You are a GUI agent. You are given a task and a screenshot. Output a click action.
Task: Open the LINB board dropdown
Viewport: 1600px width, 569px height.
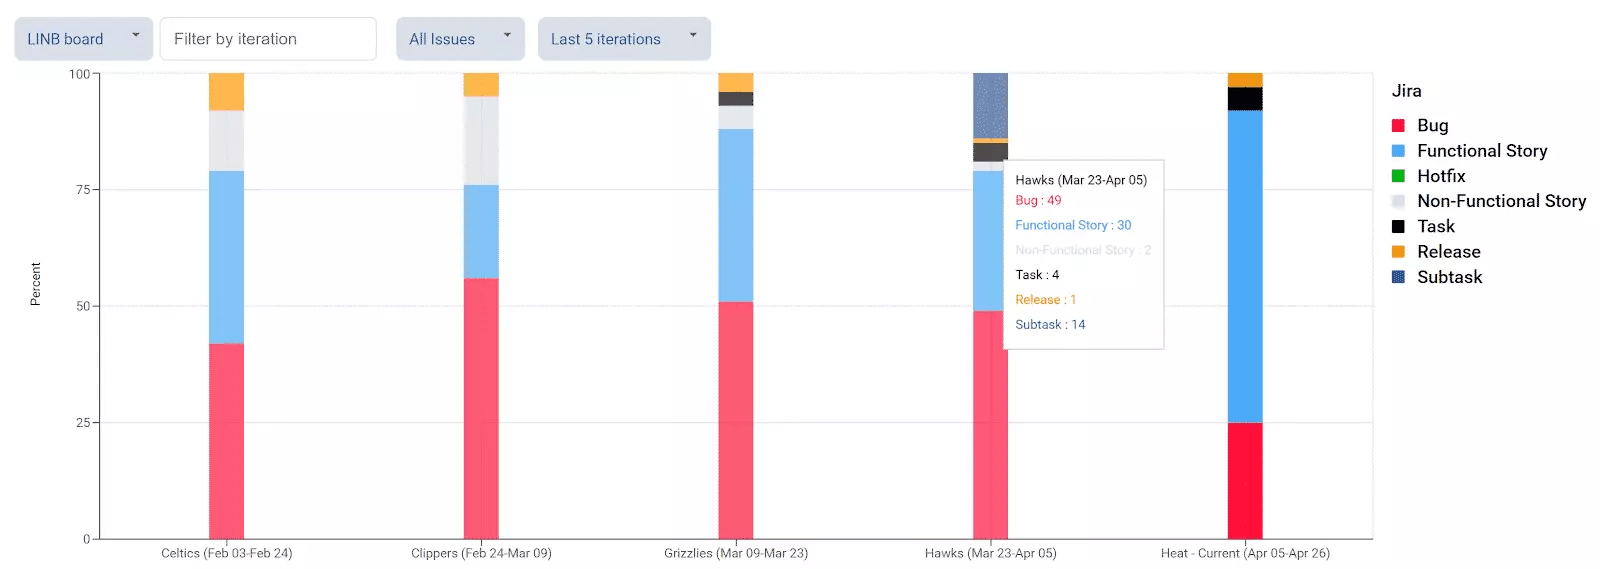[84, 39]
